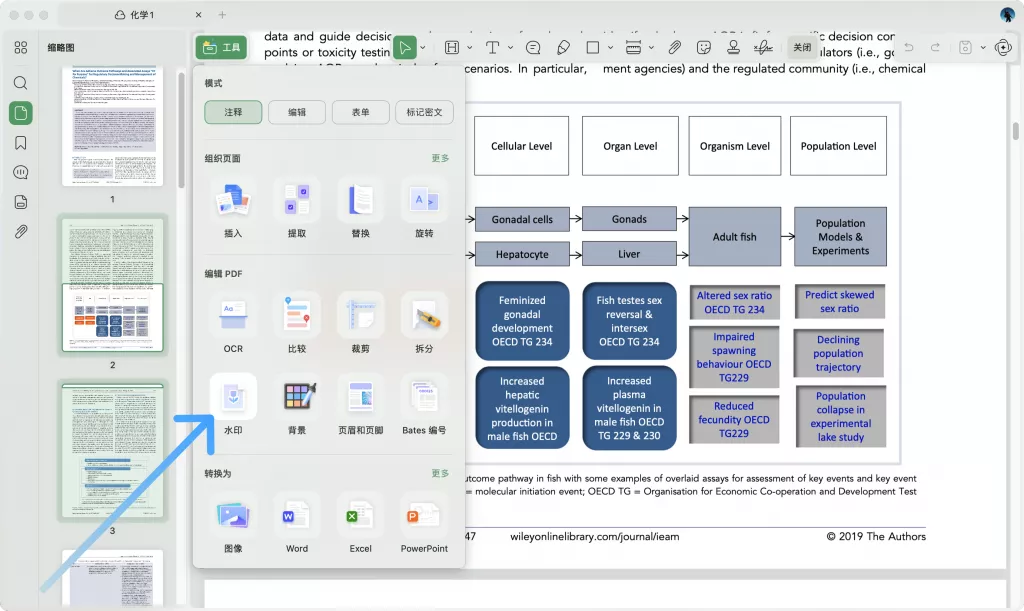Select the pencil drawing tool
The width and height of the screenshot is (1024, 611).
[x=563, y=47]
